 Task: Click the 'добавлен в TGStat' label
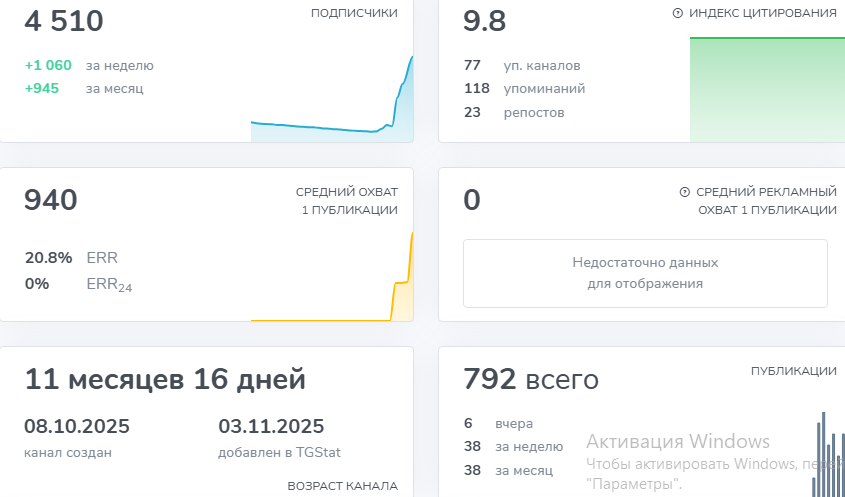pyautogui.click(x=279, y=452)
